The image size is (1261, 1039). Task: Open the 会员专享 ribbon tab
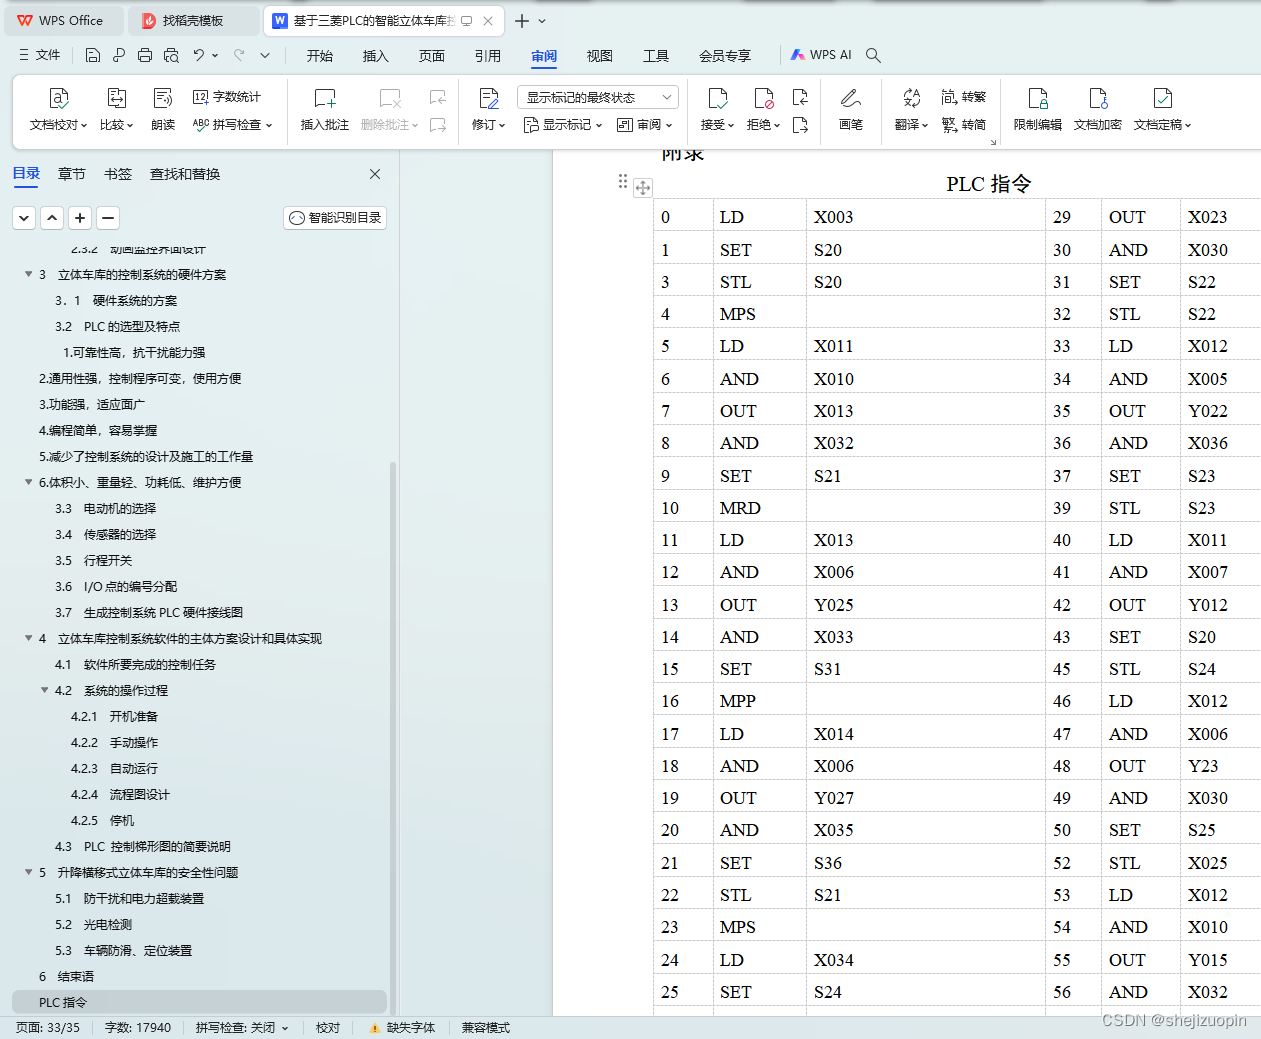725,56
